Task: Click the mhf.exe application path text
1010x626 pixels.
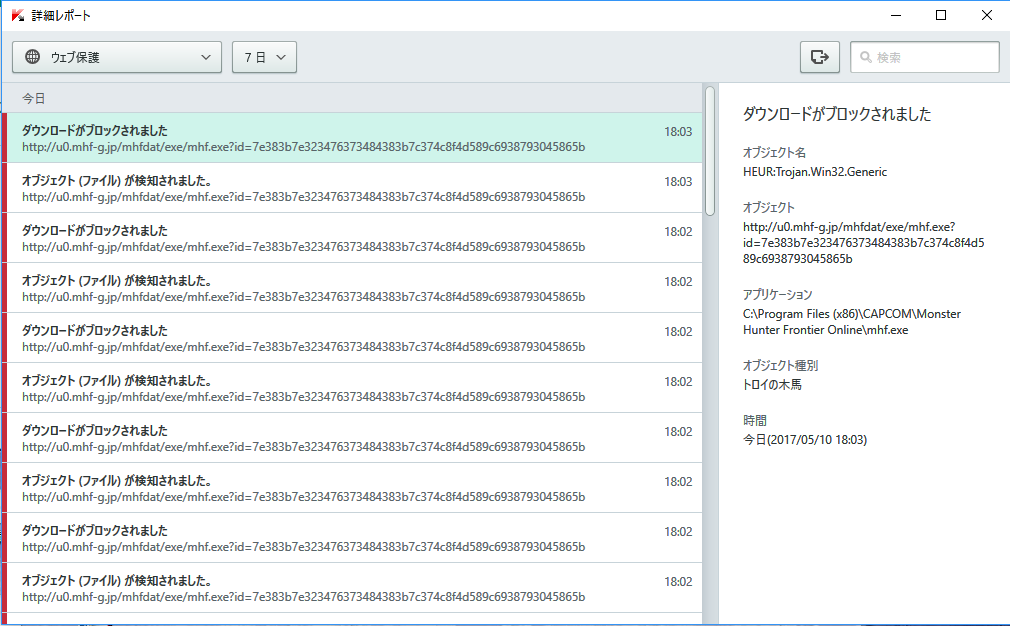Action: [x=852, y=321]
